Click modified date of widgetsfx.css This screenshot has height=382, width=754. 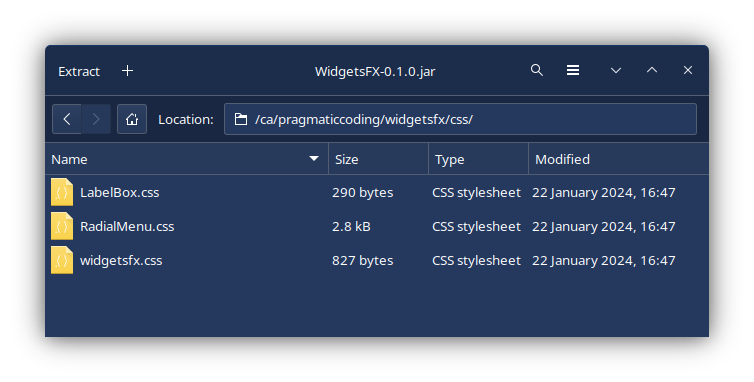point(603,261)
